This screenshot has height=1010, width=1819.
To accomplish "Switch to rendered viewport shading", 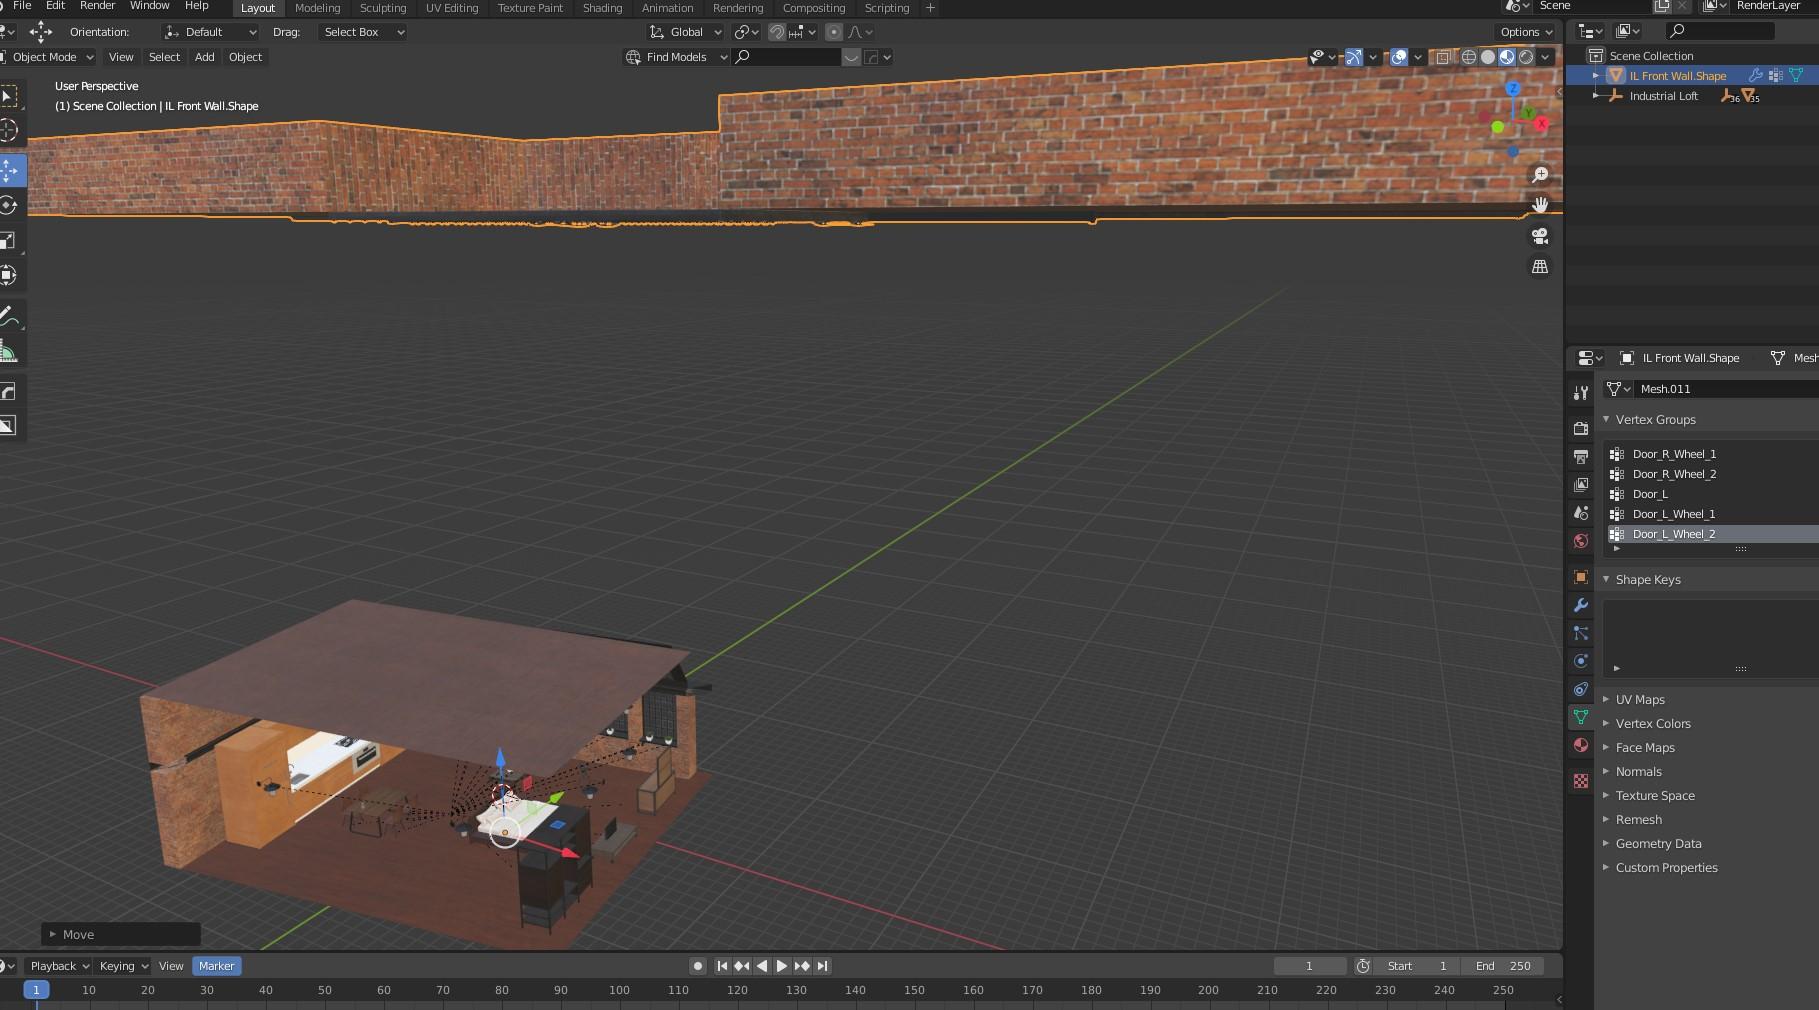I will pos(1526,57).
